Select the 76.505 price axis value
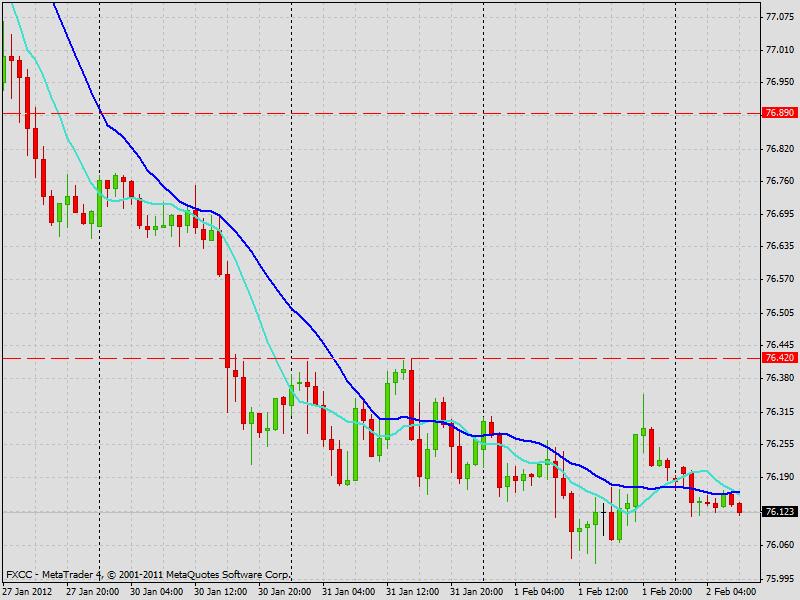The height and width of the screenshot is (600, 800). (780, 312)
